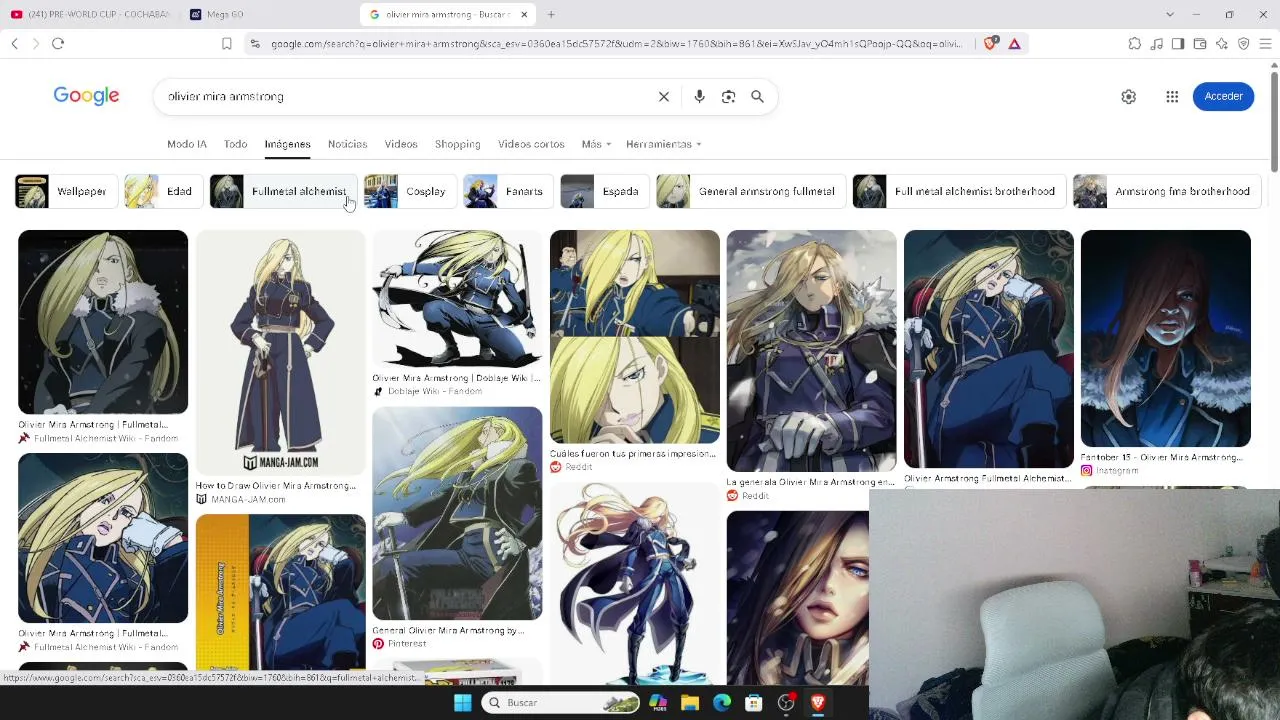Go back with the browser back arrow
The image size is (1280, 720).
pyautogui.click(x=14, y=44)
